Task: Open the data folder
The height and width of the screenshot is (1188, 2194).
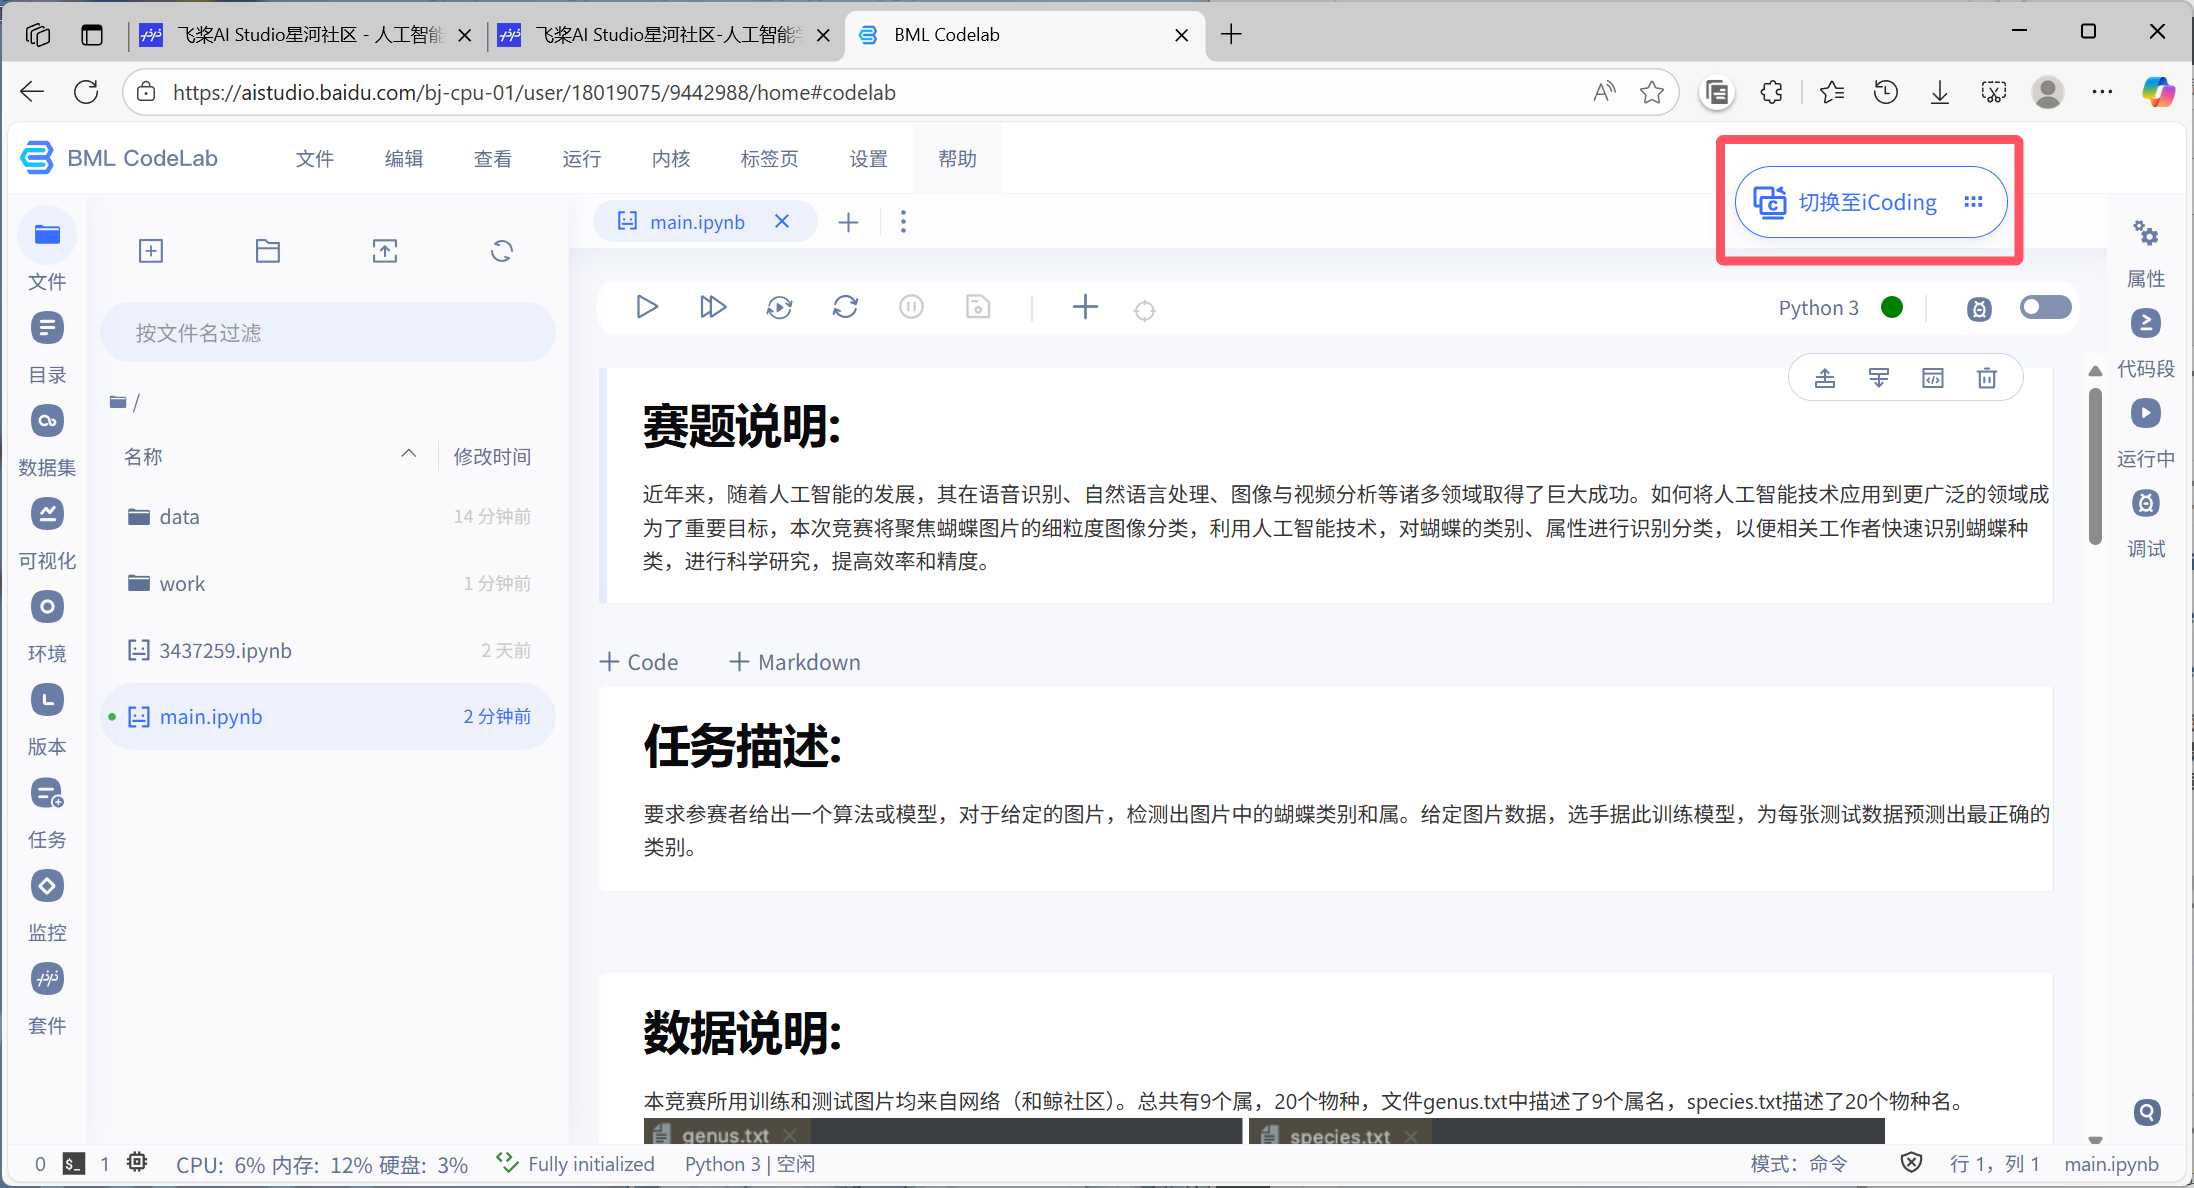Action: (x=179, y=517)
